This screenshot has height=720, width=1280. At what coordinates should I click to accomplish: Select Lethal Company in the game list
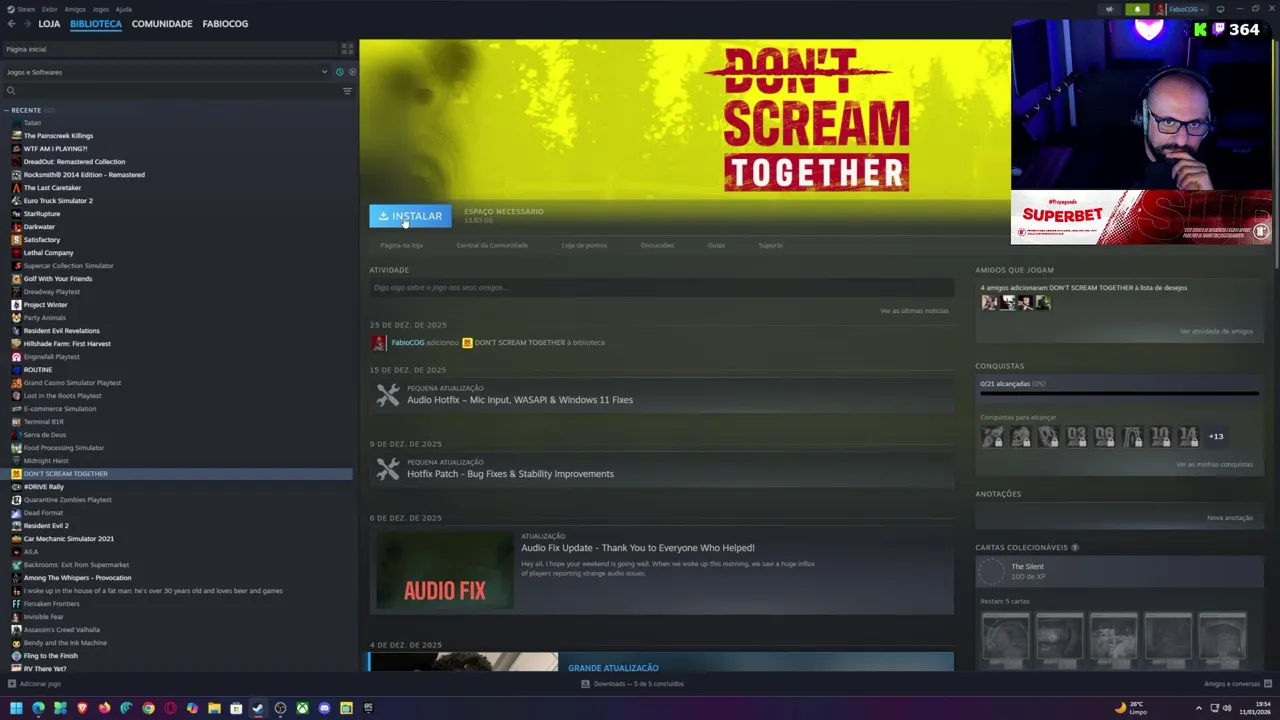(48, 253)
